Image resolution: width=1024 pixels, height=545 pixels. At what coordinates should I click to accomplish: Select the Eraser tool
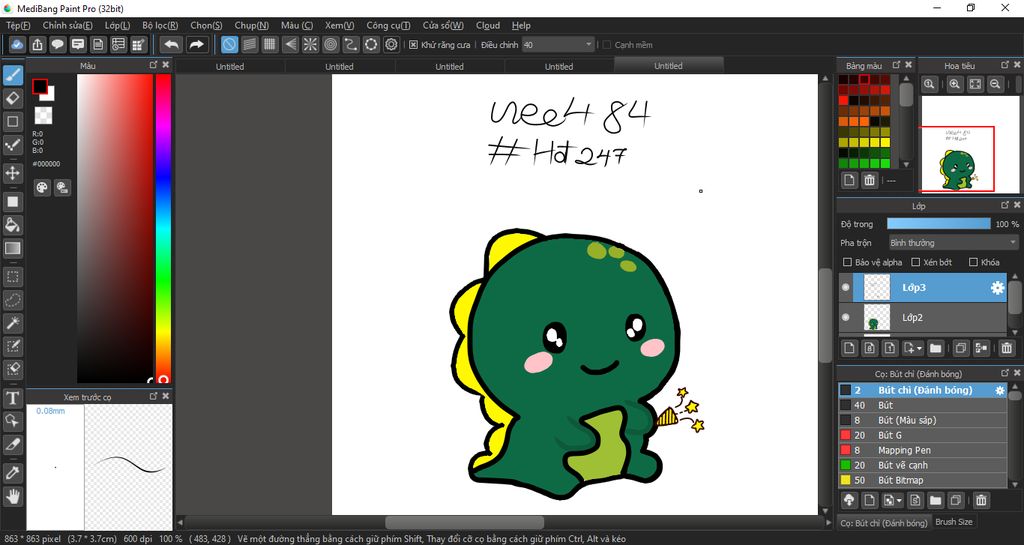click(x=12, y=99)
